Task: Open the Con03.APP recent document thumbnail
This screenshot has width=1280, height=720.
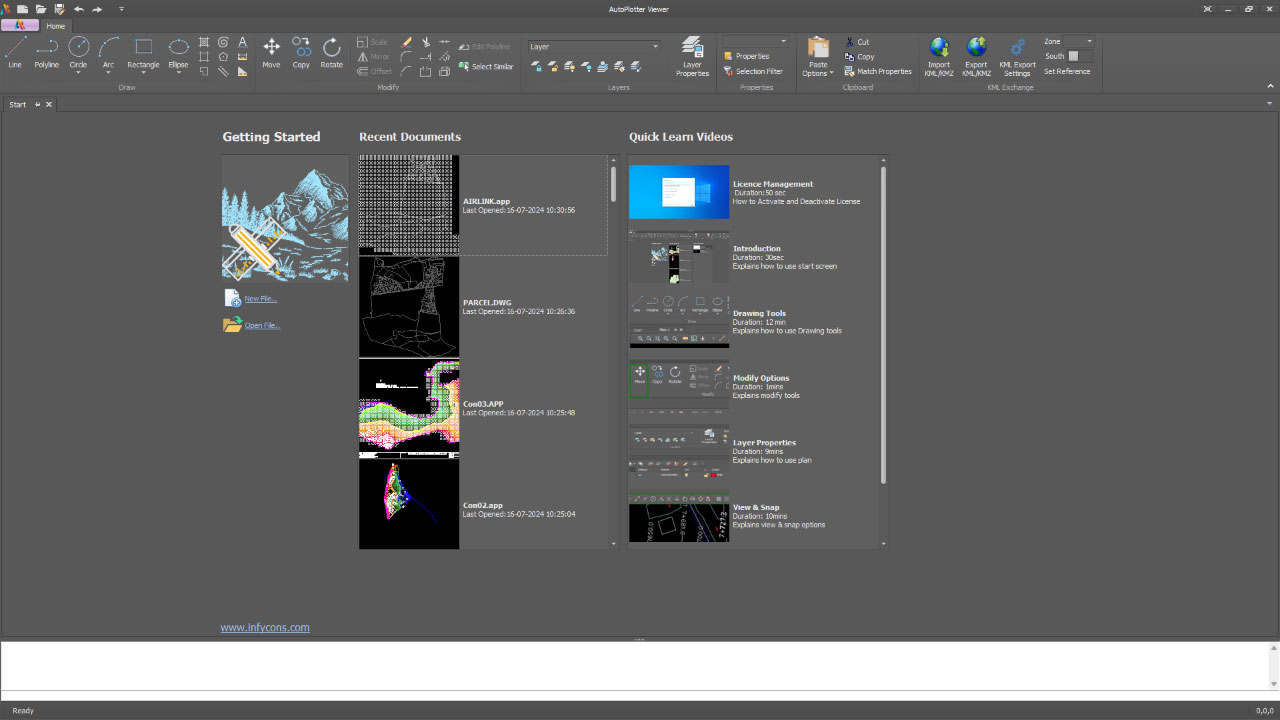Action: [x=409, y=408]
